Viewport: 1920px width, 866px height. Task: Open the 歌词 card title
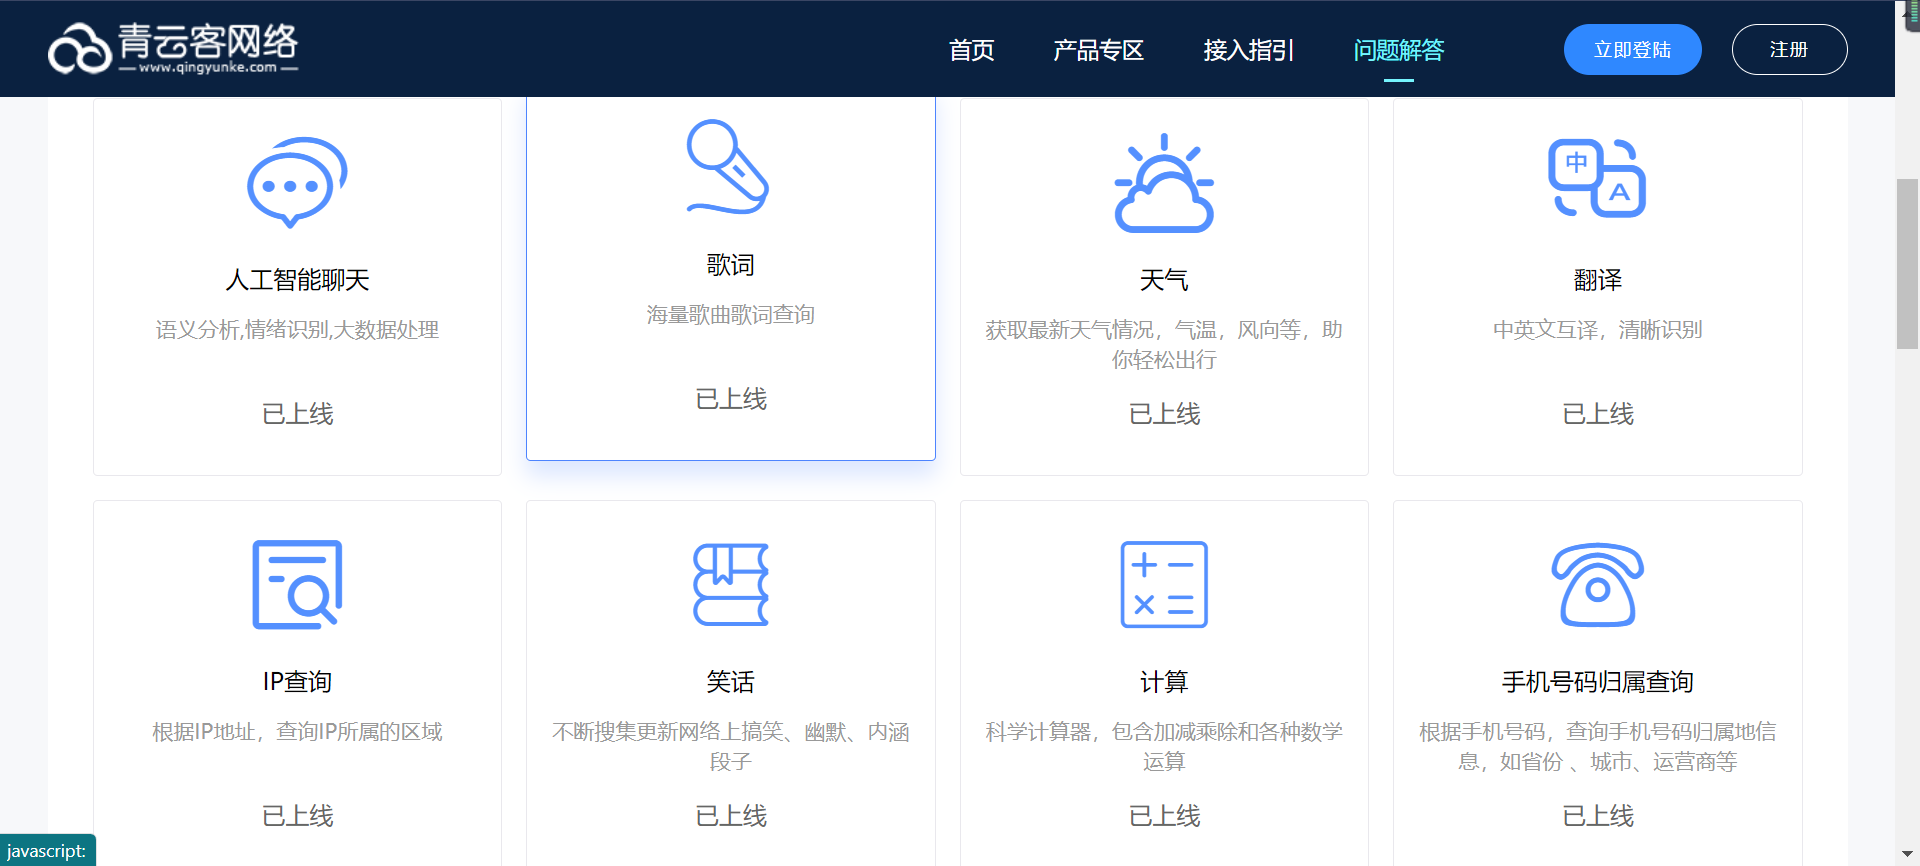click(731, 265)
